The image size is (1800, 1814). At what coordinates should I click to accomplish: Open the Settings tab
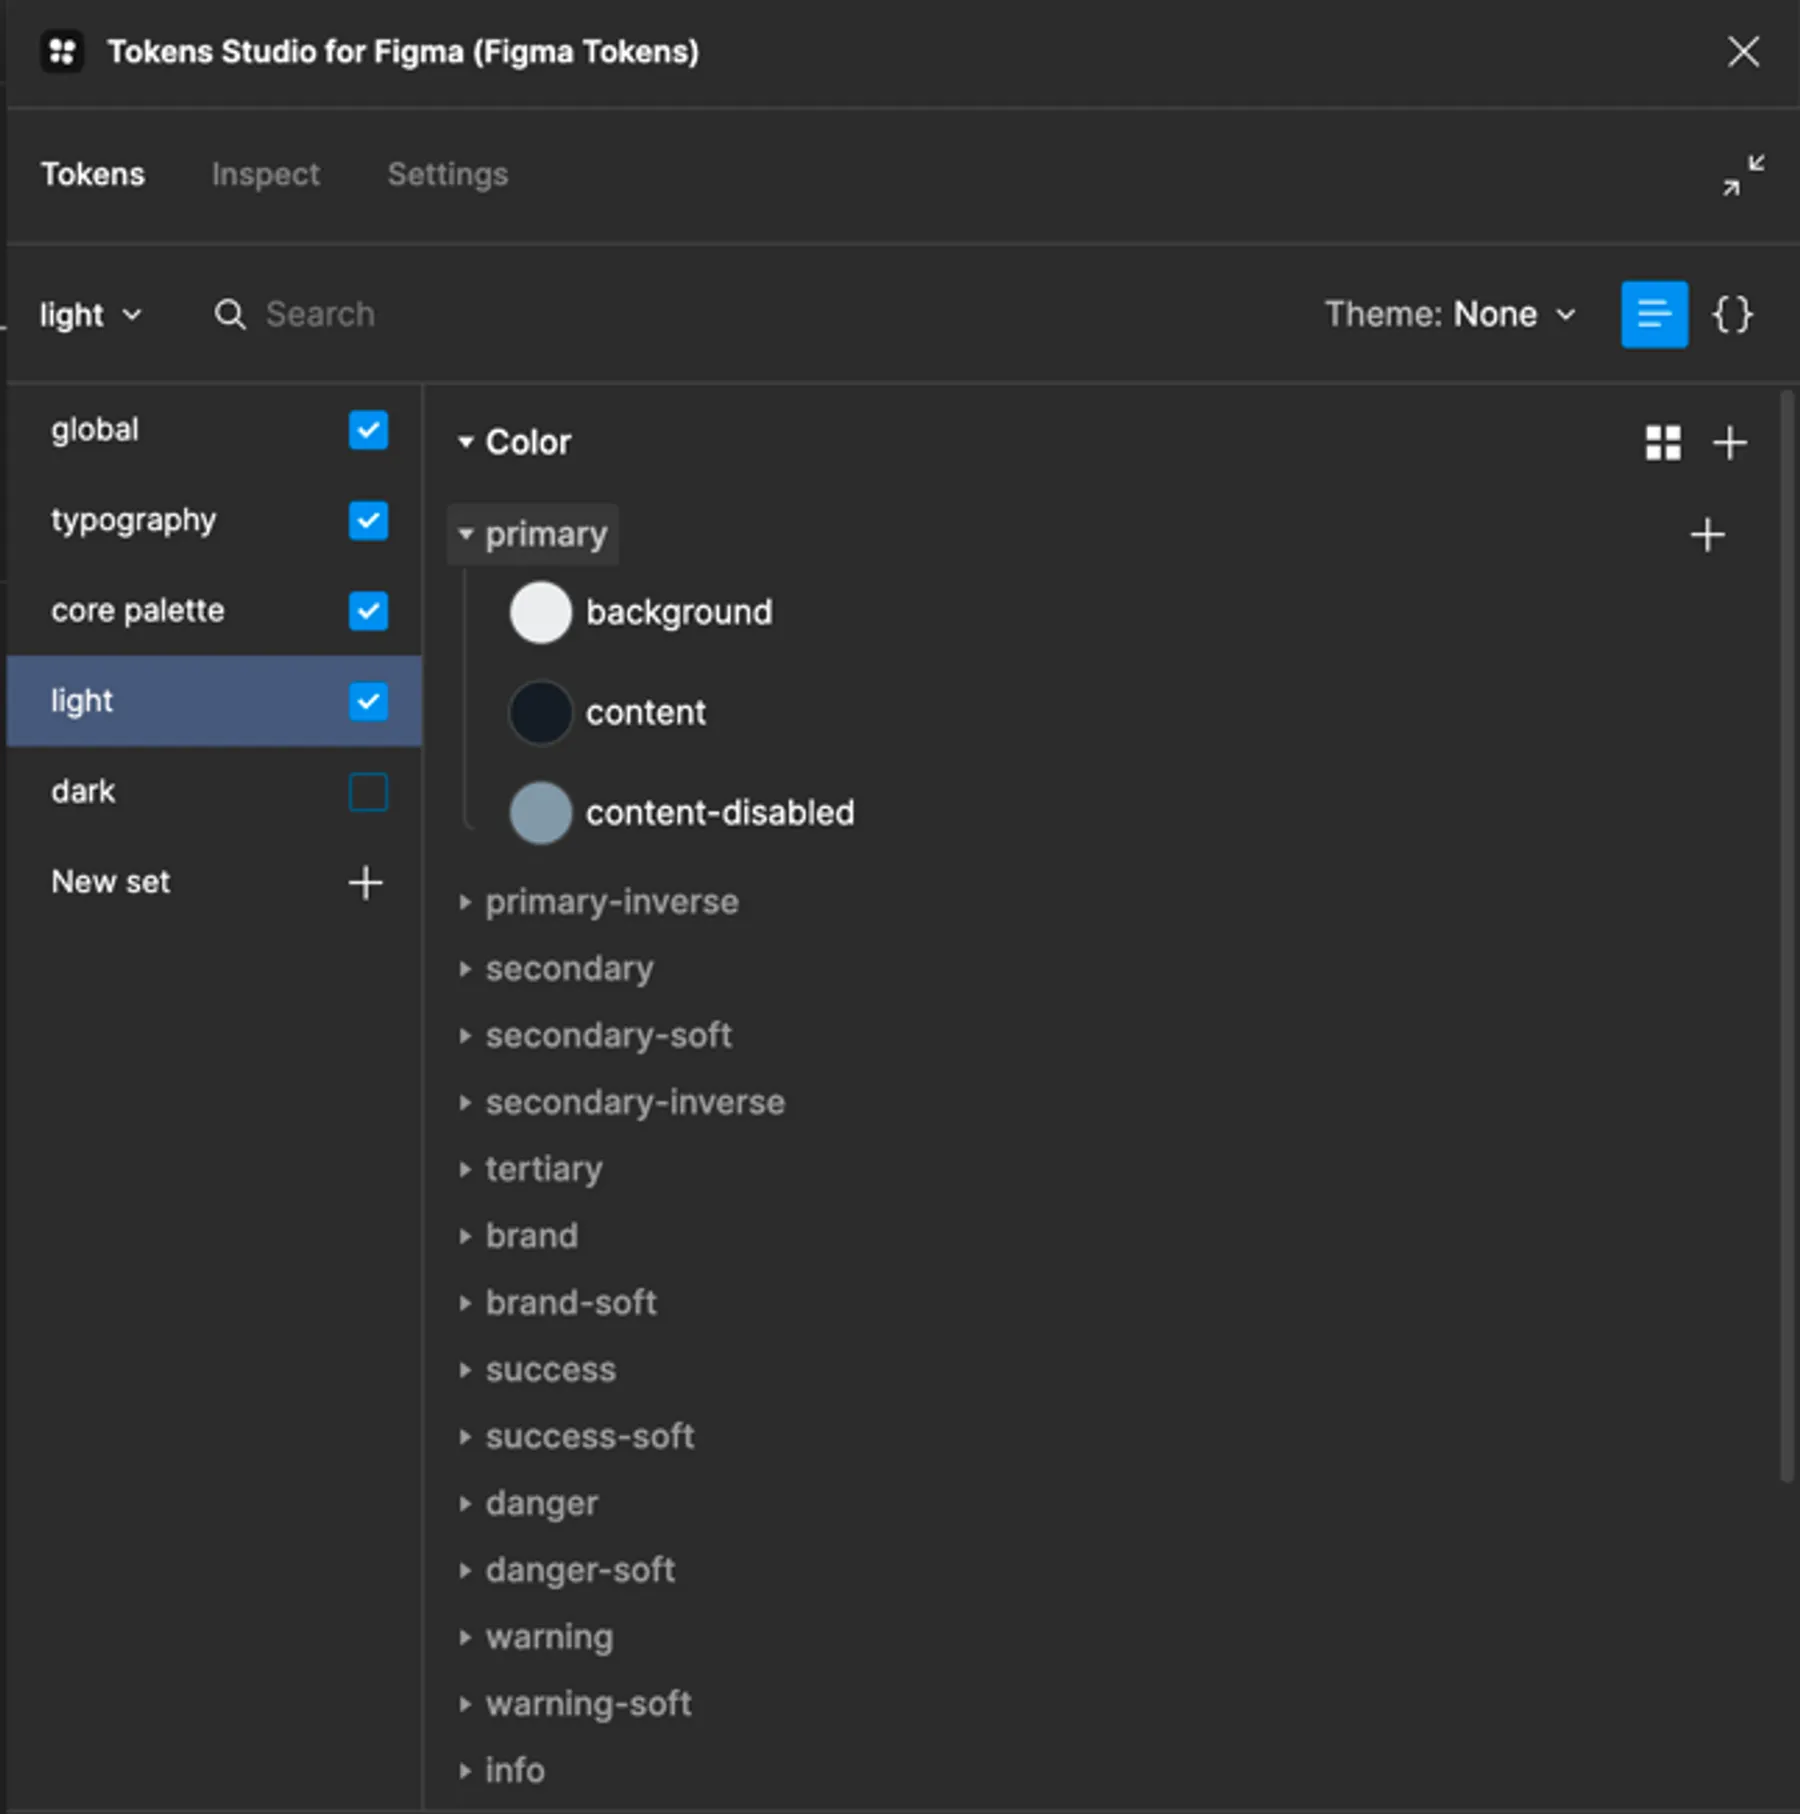pos(448,174)
